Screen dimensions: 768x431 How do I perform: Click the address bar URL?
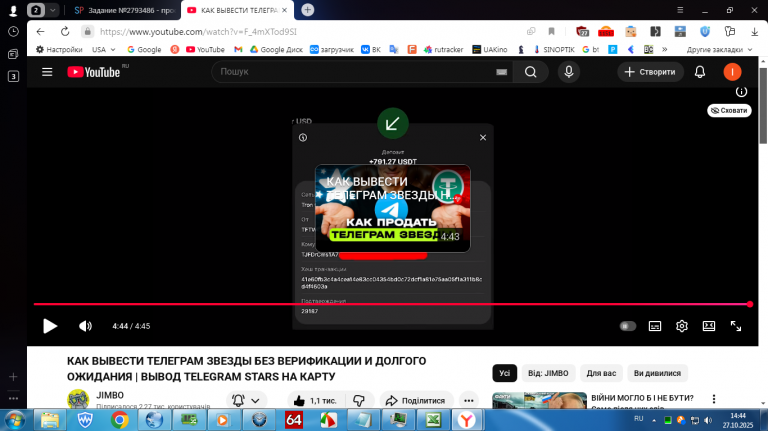[198, 32]
